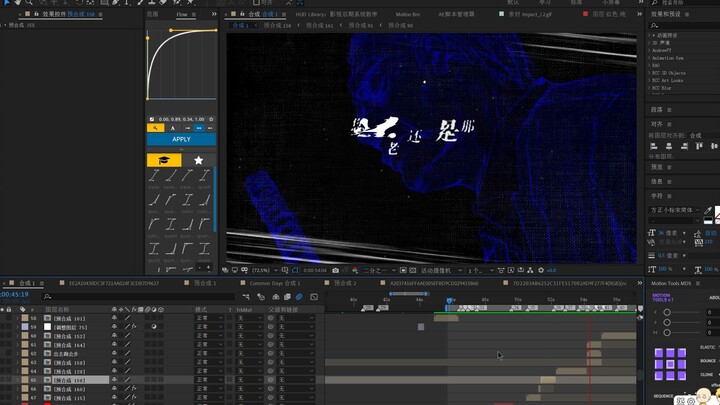Toggle the fx switch on layer 67
Image resolution: width=720 pixels, height=405 pixels.
tap(134, 398)
